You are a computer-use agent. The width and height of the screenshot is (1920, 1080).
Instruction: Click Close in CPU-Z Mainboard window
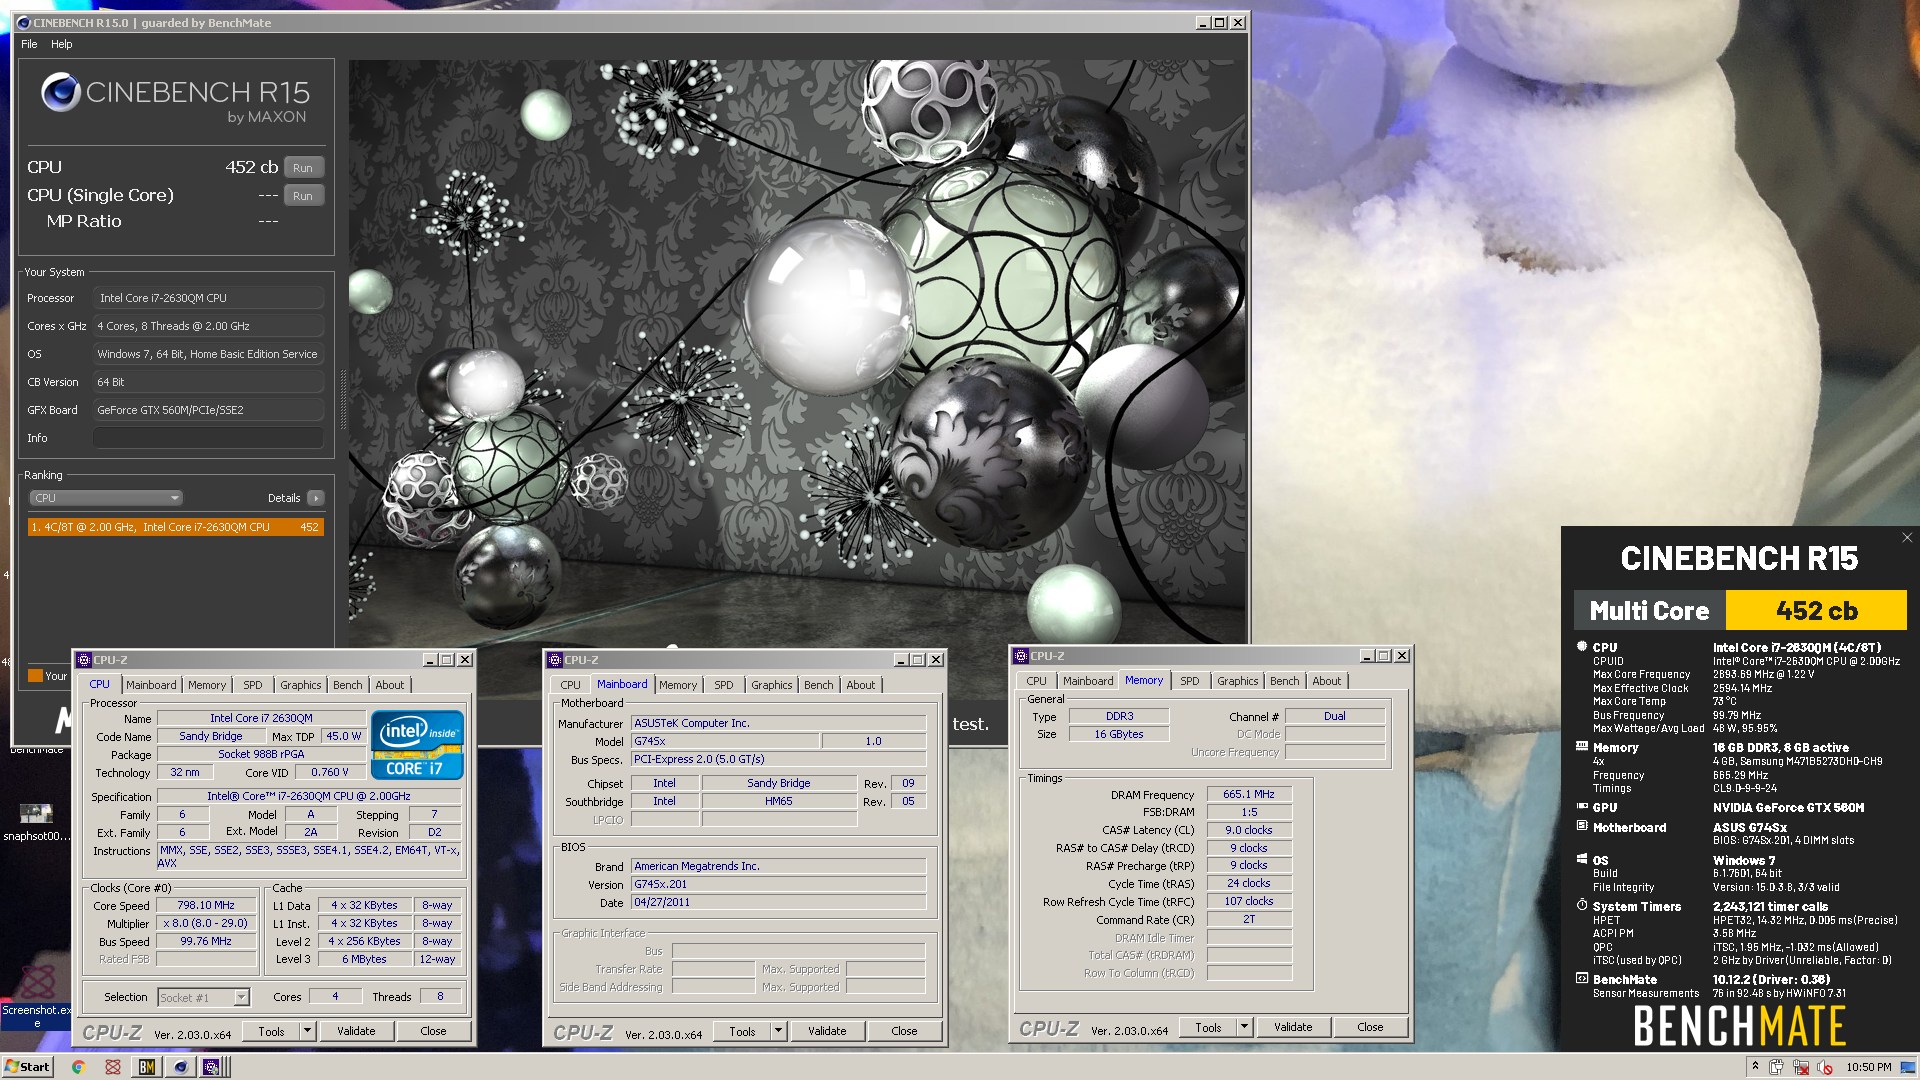904,1031
